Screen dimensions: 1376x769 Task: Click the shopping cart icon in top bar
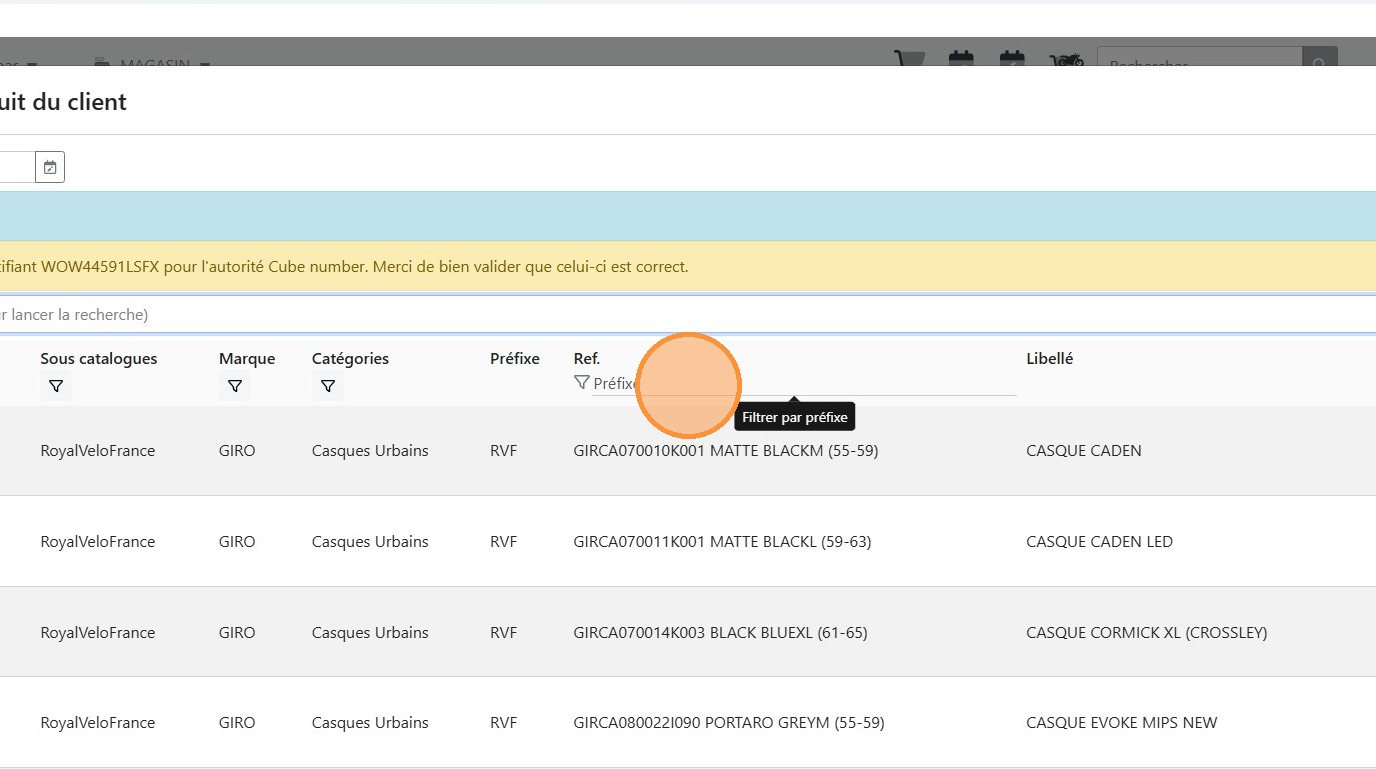(909, 60)
